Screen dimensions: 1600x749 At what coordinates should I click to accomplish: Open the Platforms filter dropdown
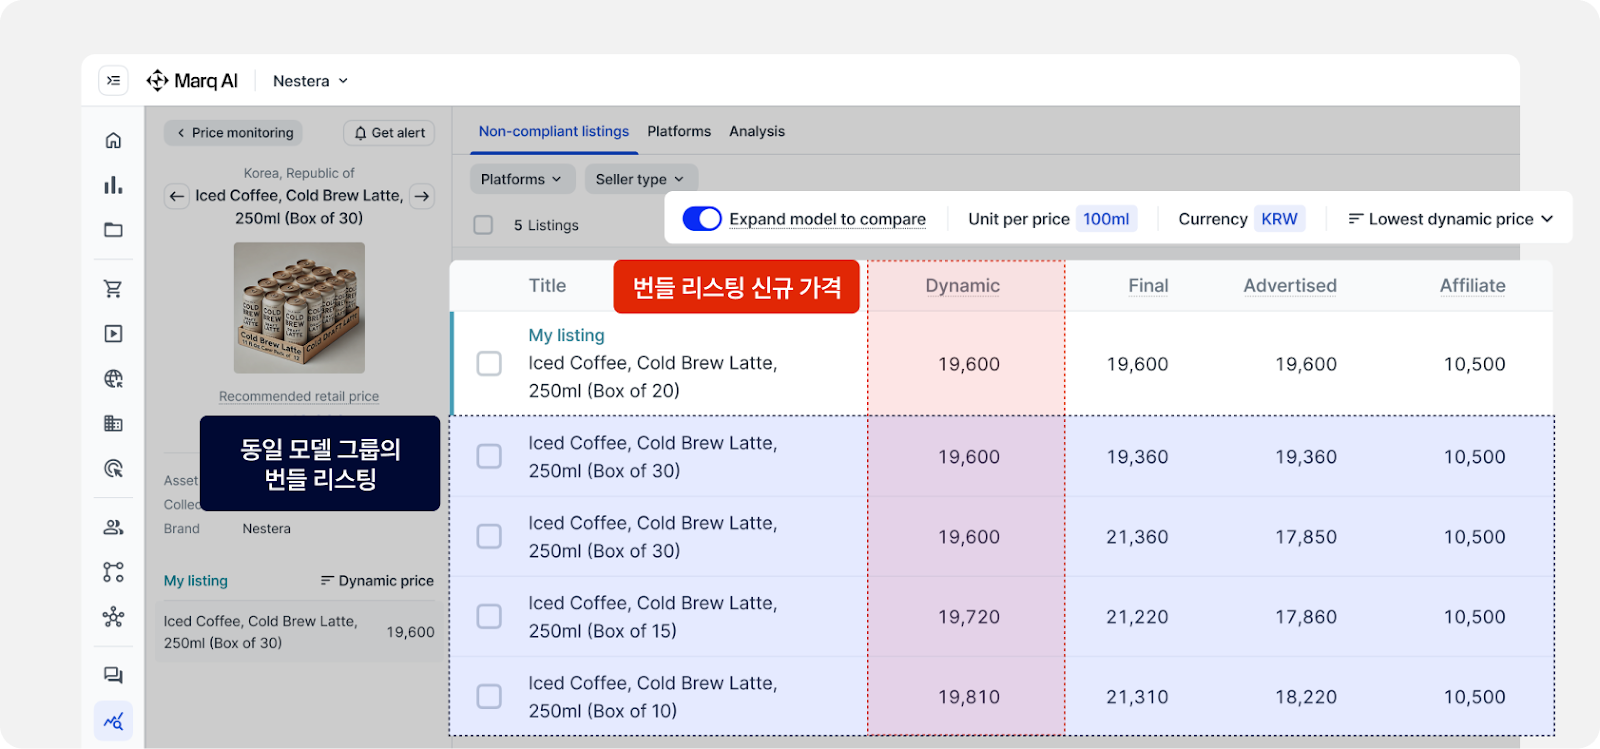pos(522,179)
